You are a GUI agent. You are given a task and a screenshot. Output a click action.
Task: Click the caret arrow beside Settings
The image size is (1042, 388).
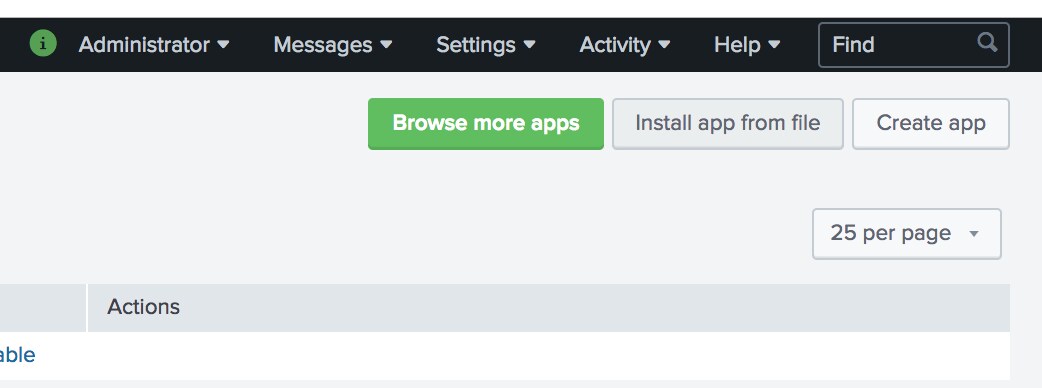[530, 45]
